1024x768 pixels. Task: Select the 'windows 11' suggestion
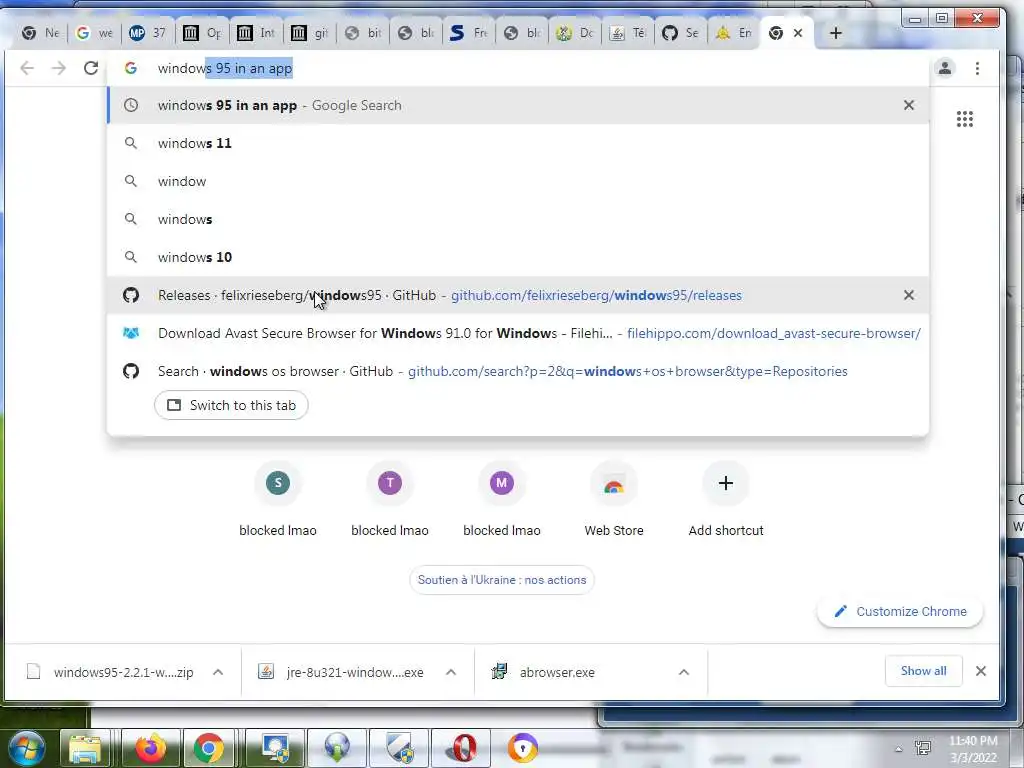pyautogui.click(x=518, y=143)
